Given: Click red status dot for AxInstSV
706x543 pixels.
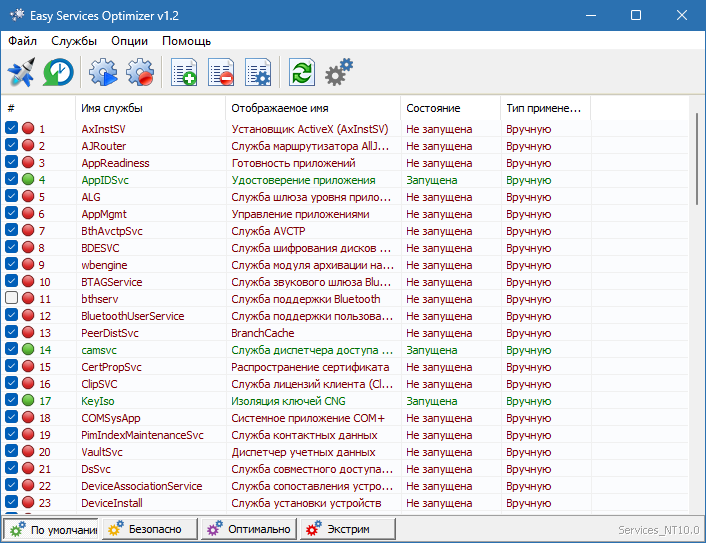Looking at the screenshot, I should (28, 128).
